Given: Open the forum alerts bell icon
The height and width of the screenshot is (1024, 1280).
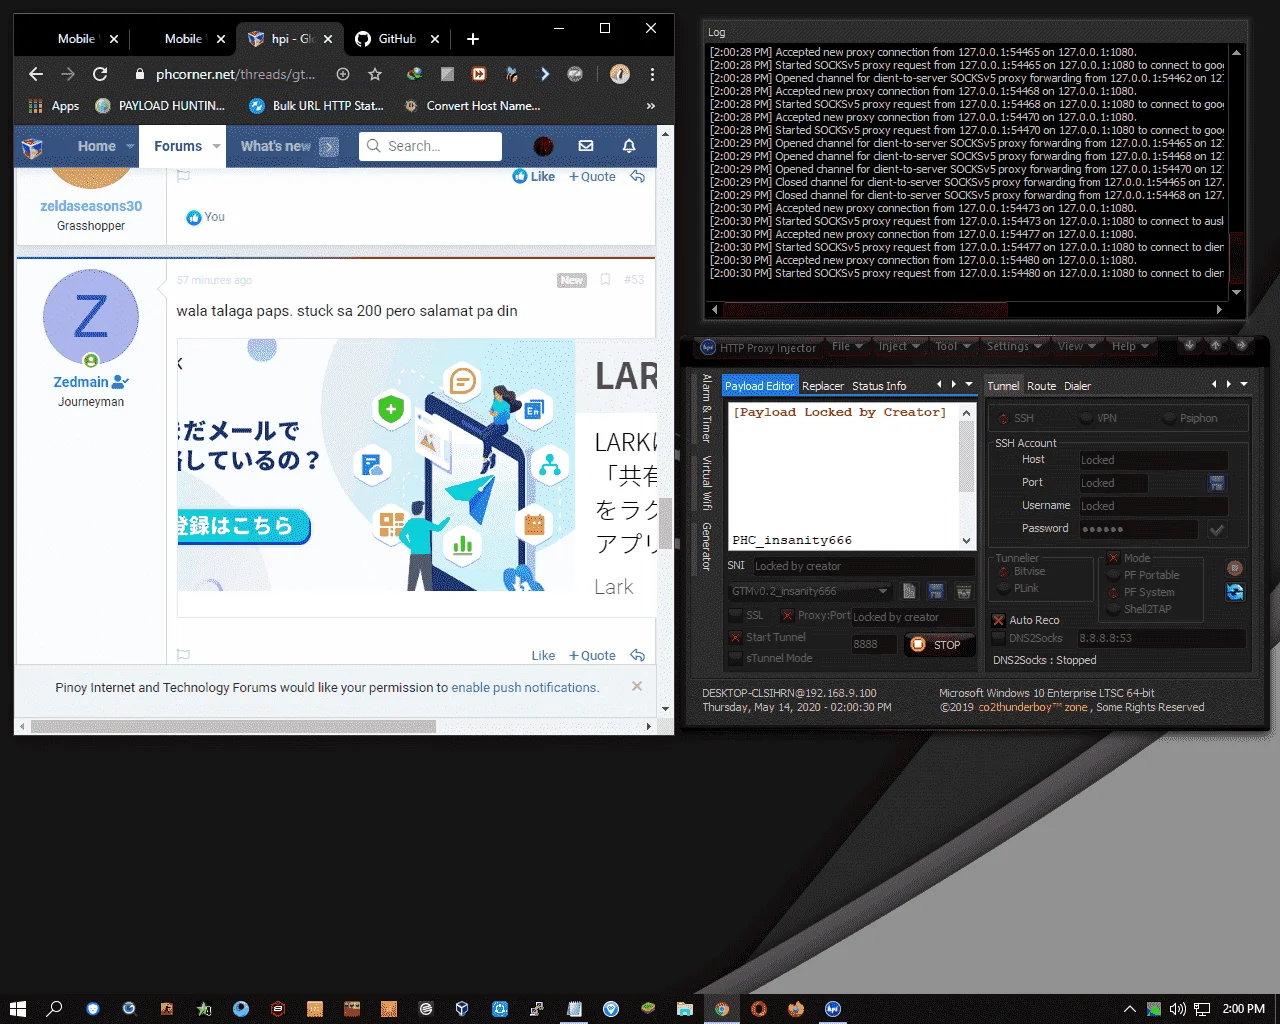Looking at the screenshot, I should click(629, 146).
